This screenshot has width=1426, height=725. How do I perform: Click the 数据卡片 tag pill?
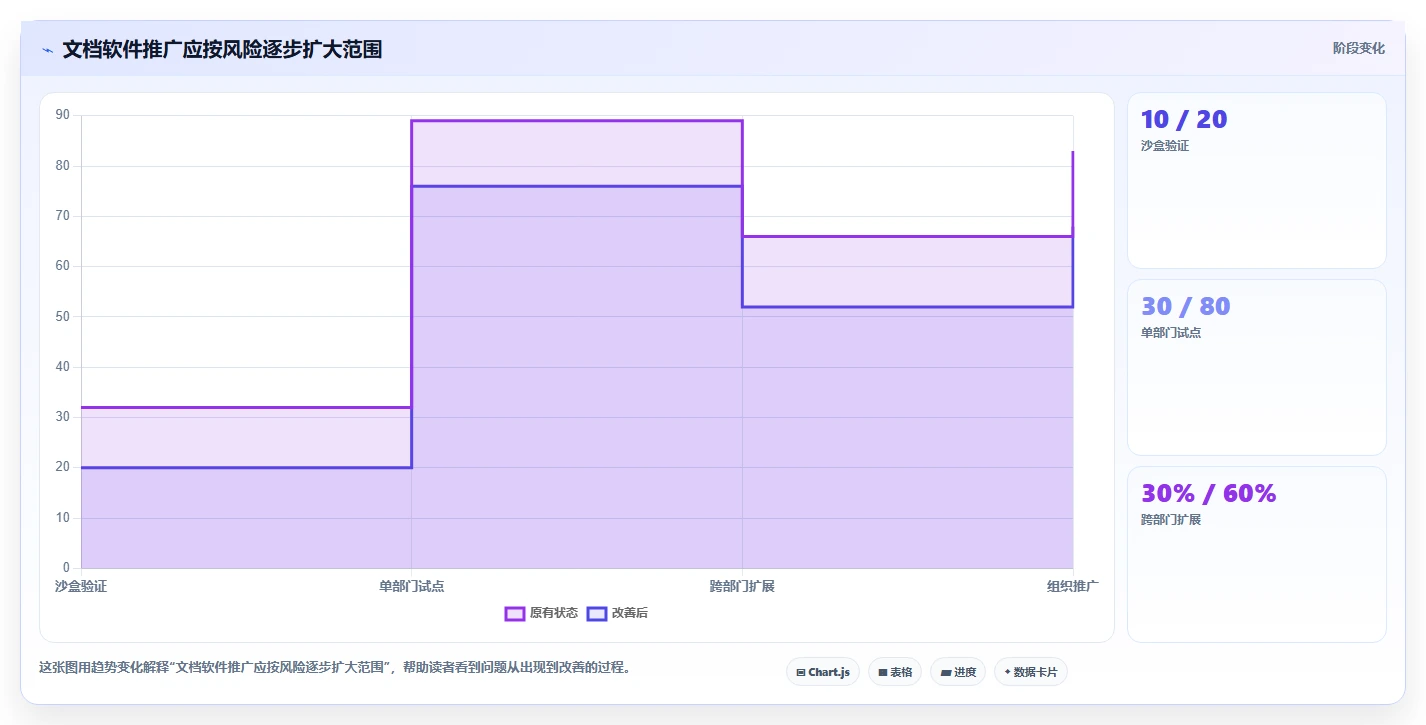pos(1031,672)
